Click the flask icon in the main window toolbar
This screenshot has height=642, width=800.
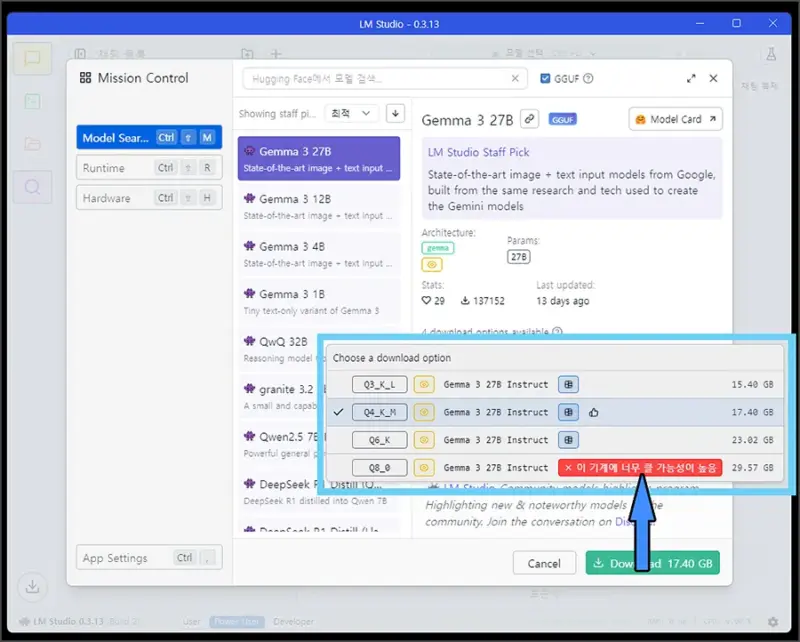771,54
